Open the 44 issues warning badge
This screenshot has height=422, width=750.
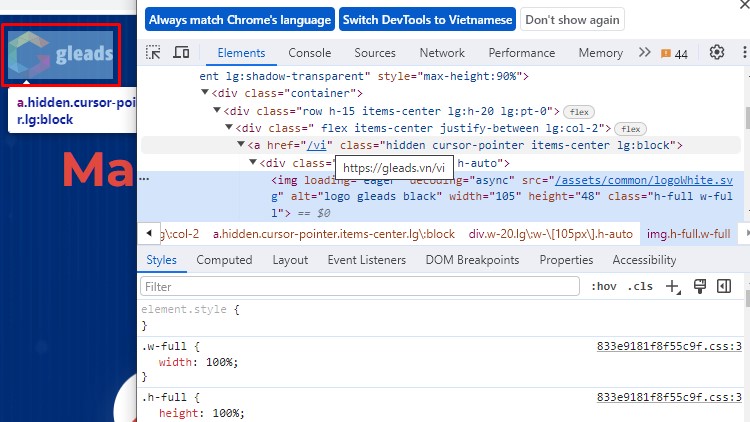click(674, 54)
